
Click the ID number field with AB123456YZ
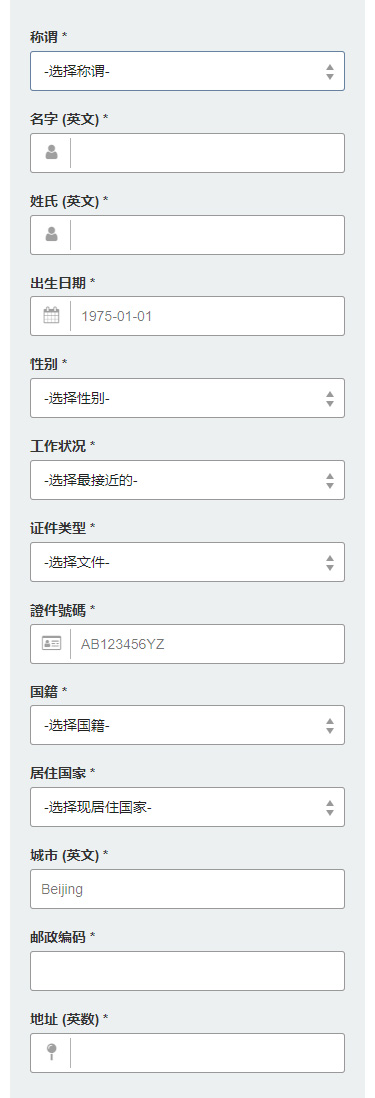pyautogui.click(x=207, y=644)
